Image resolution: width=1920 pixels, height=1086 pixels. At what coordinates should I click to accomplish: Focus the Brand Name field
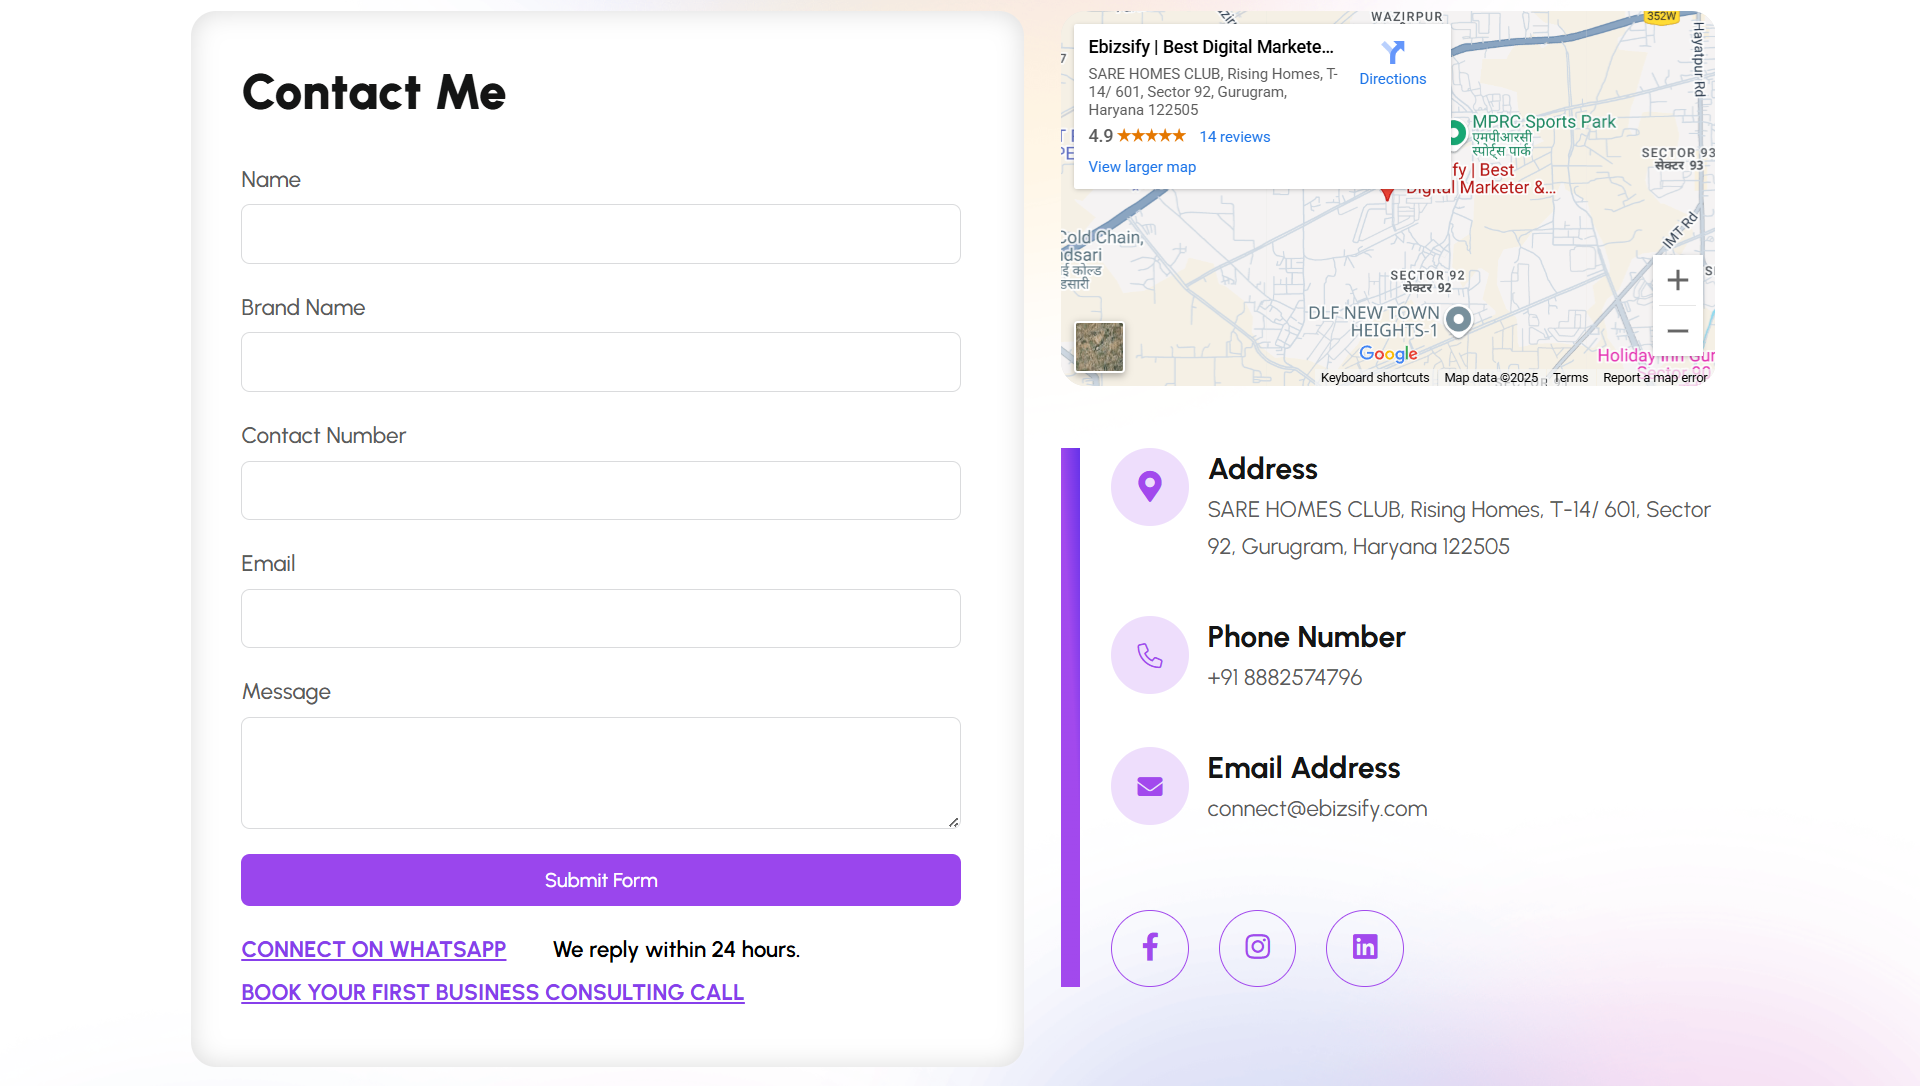tap(600, 362)
